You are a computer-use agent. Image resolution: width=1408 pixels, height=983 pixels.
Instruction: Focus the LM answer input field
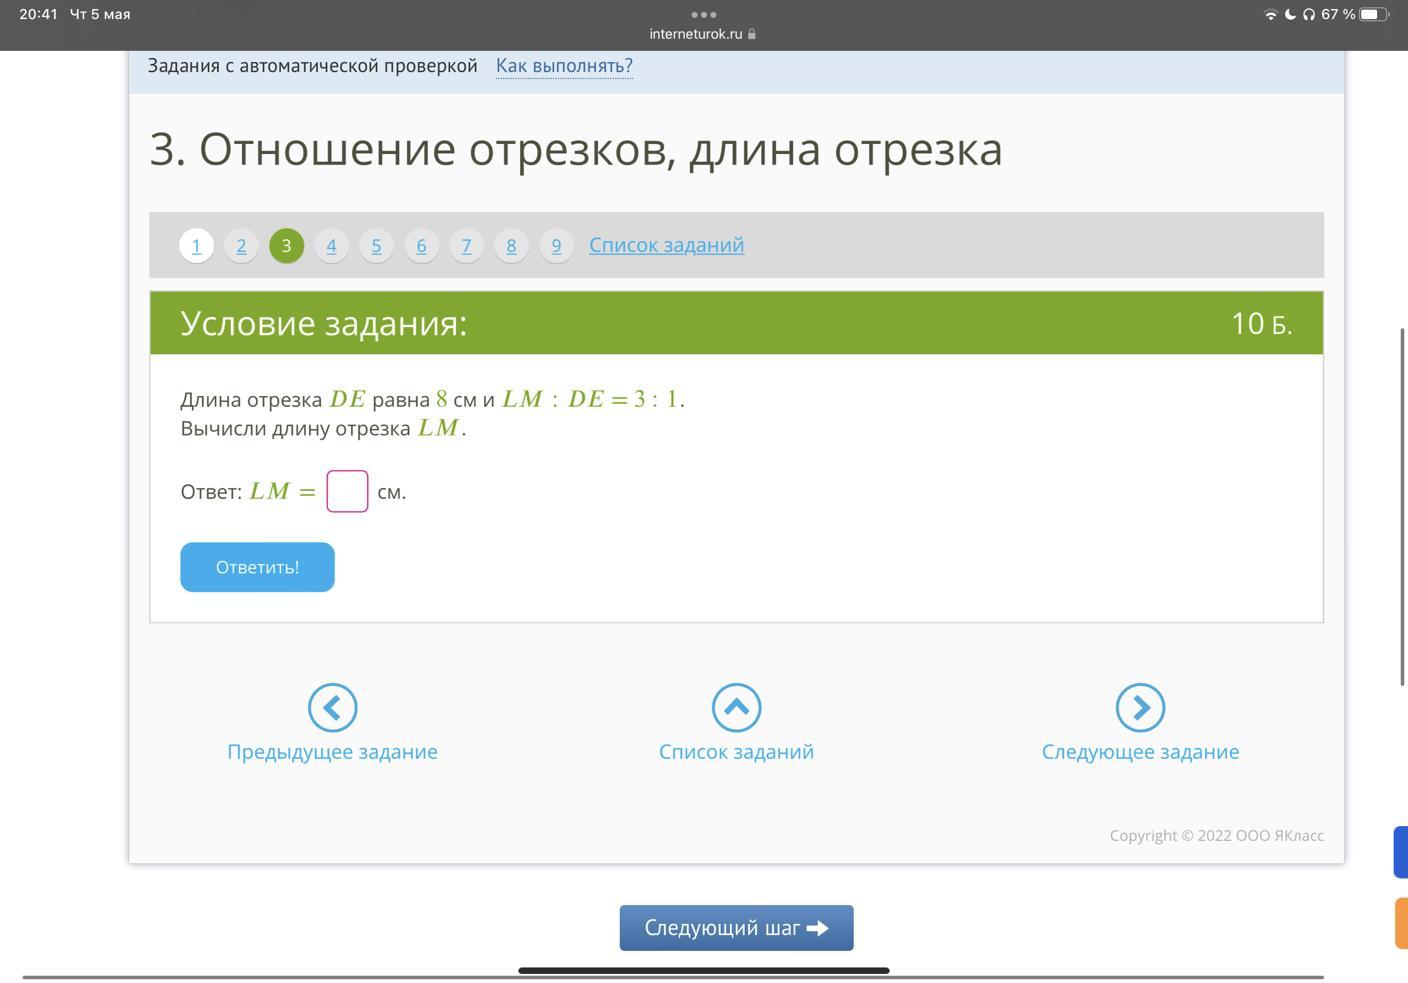pos(347,491)
